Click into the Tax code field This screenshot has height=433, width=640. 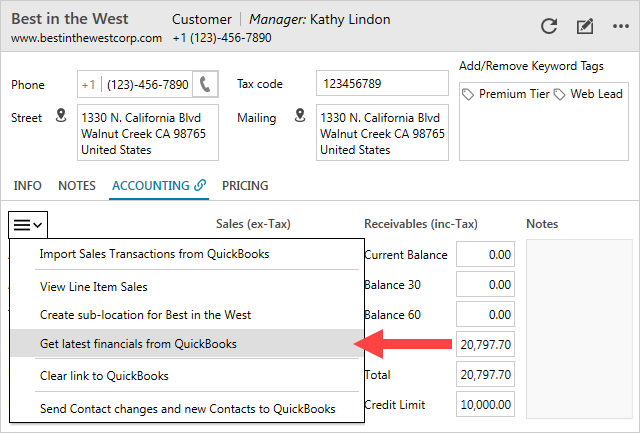point(382,84)
